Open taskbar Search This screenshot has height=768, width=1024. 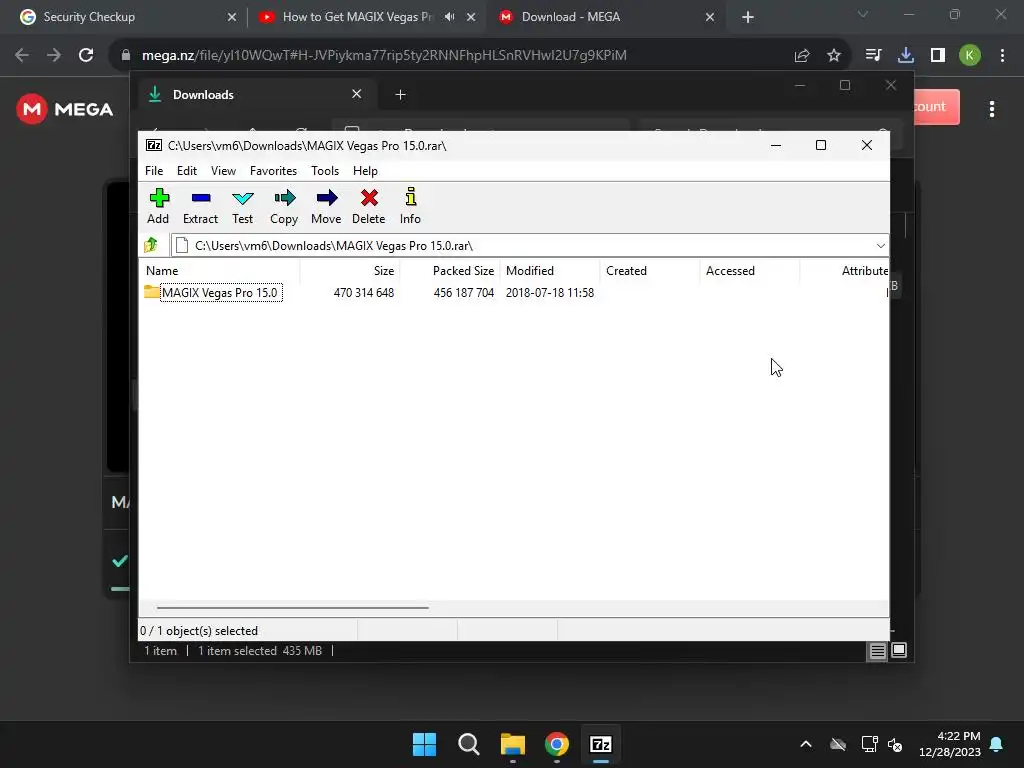pos(468,744)
